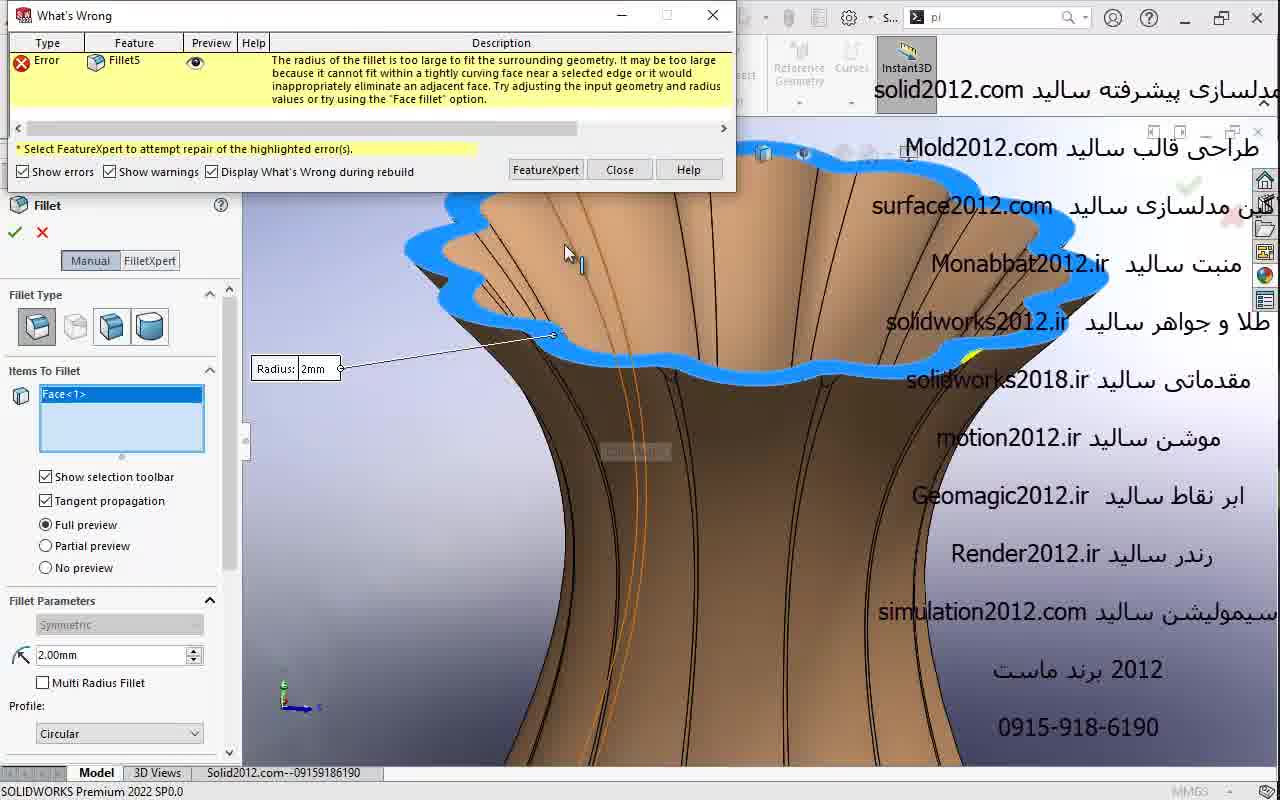
Task: Click scroll-right arrow in What's Wrong list
Action: (724, 128)
